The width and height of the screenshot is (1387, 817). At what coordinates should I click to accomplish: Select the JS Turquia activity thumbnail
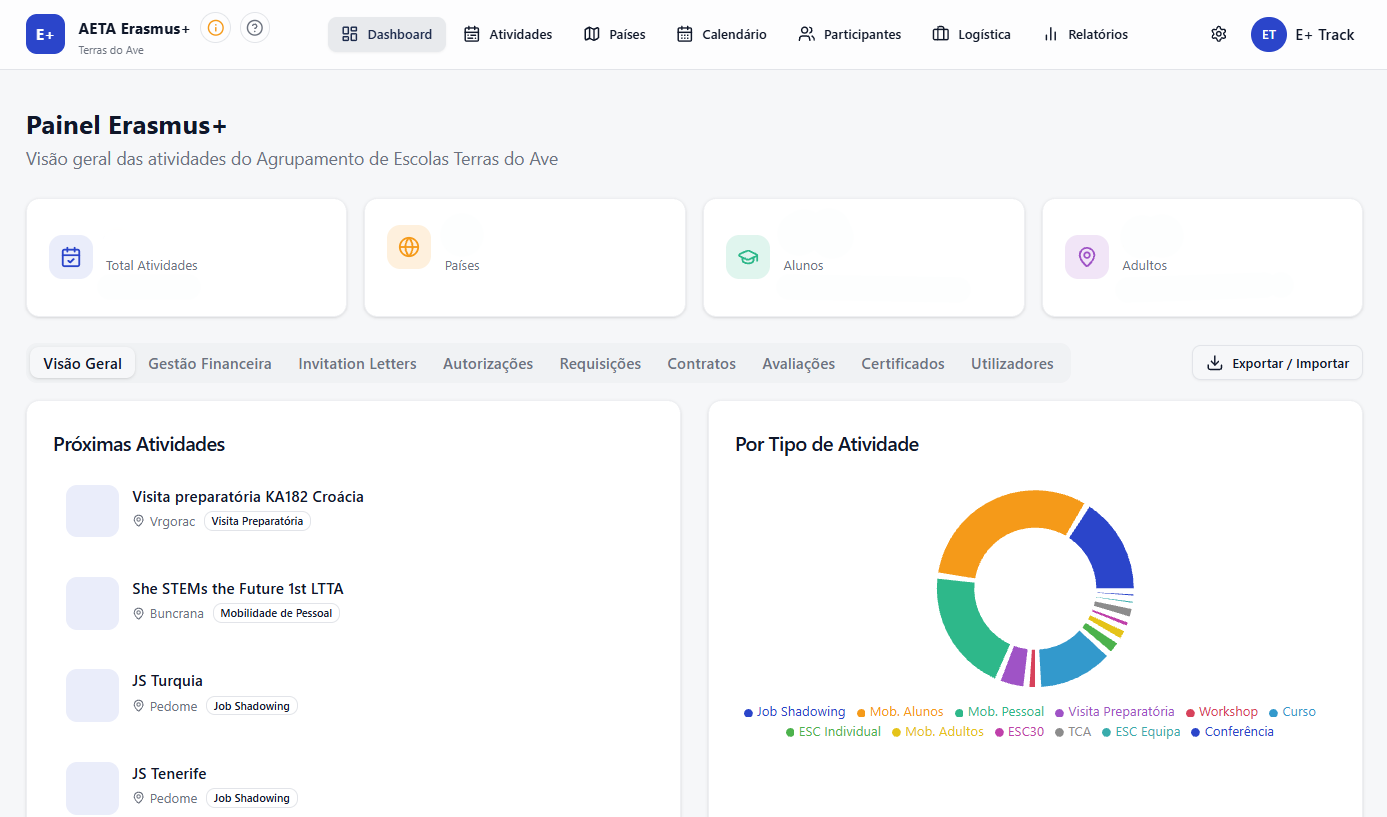point(92,695)
